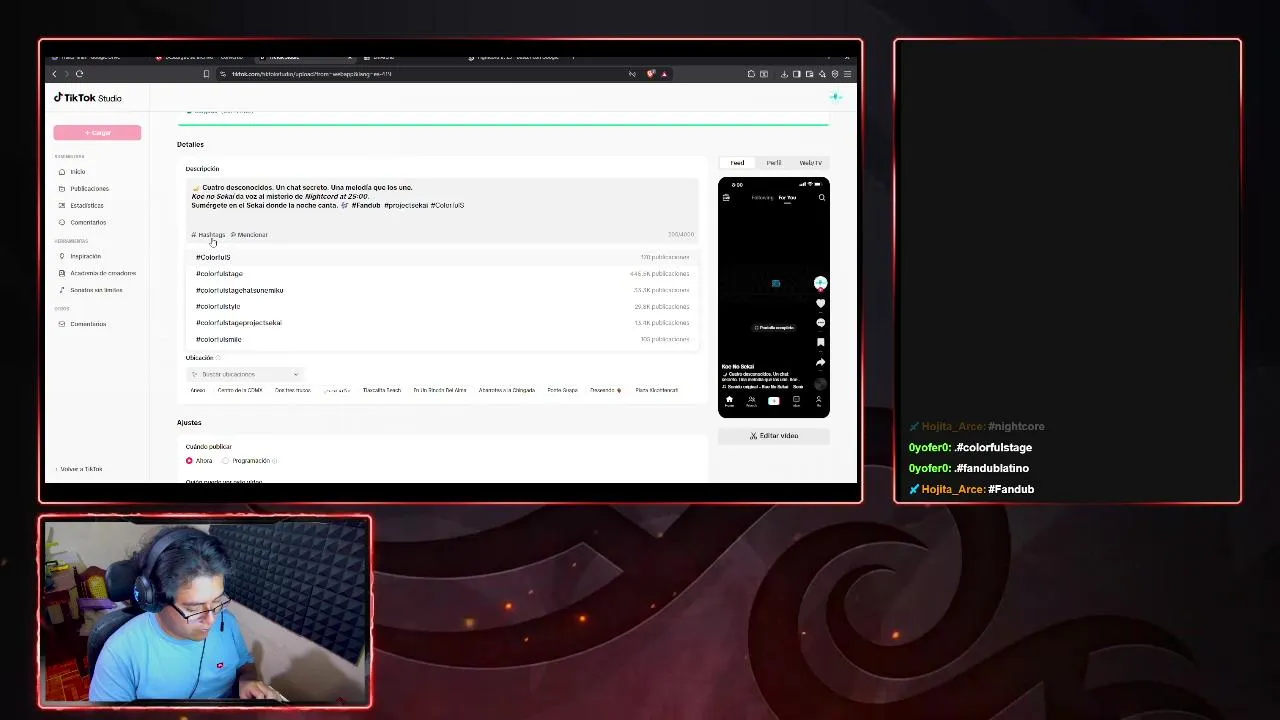Viewport: 1280px width, 720px height.
Task: Click the pink Cargar upload button
Action: pos(97,132)
